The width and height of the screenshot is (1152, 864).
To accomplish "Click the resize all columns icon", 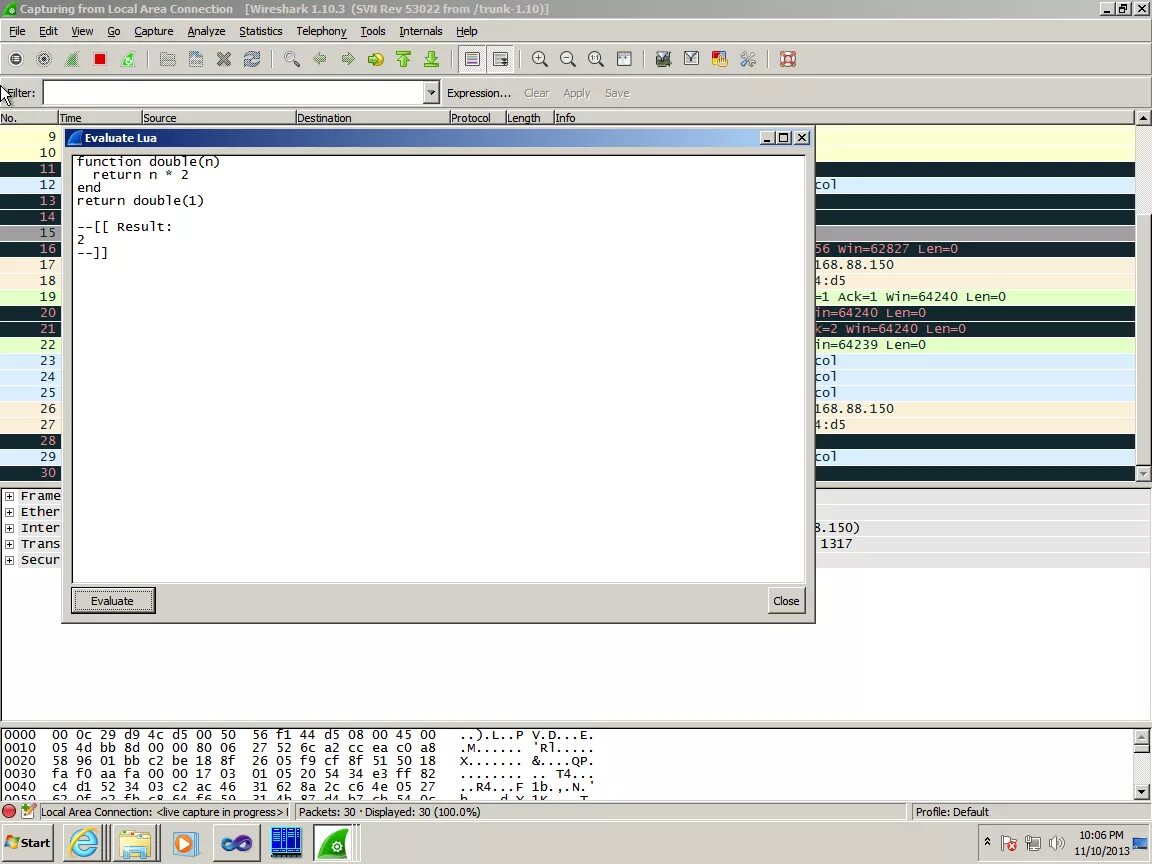I will (x=624, y=60).
